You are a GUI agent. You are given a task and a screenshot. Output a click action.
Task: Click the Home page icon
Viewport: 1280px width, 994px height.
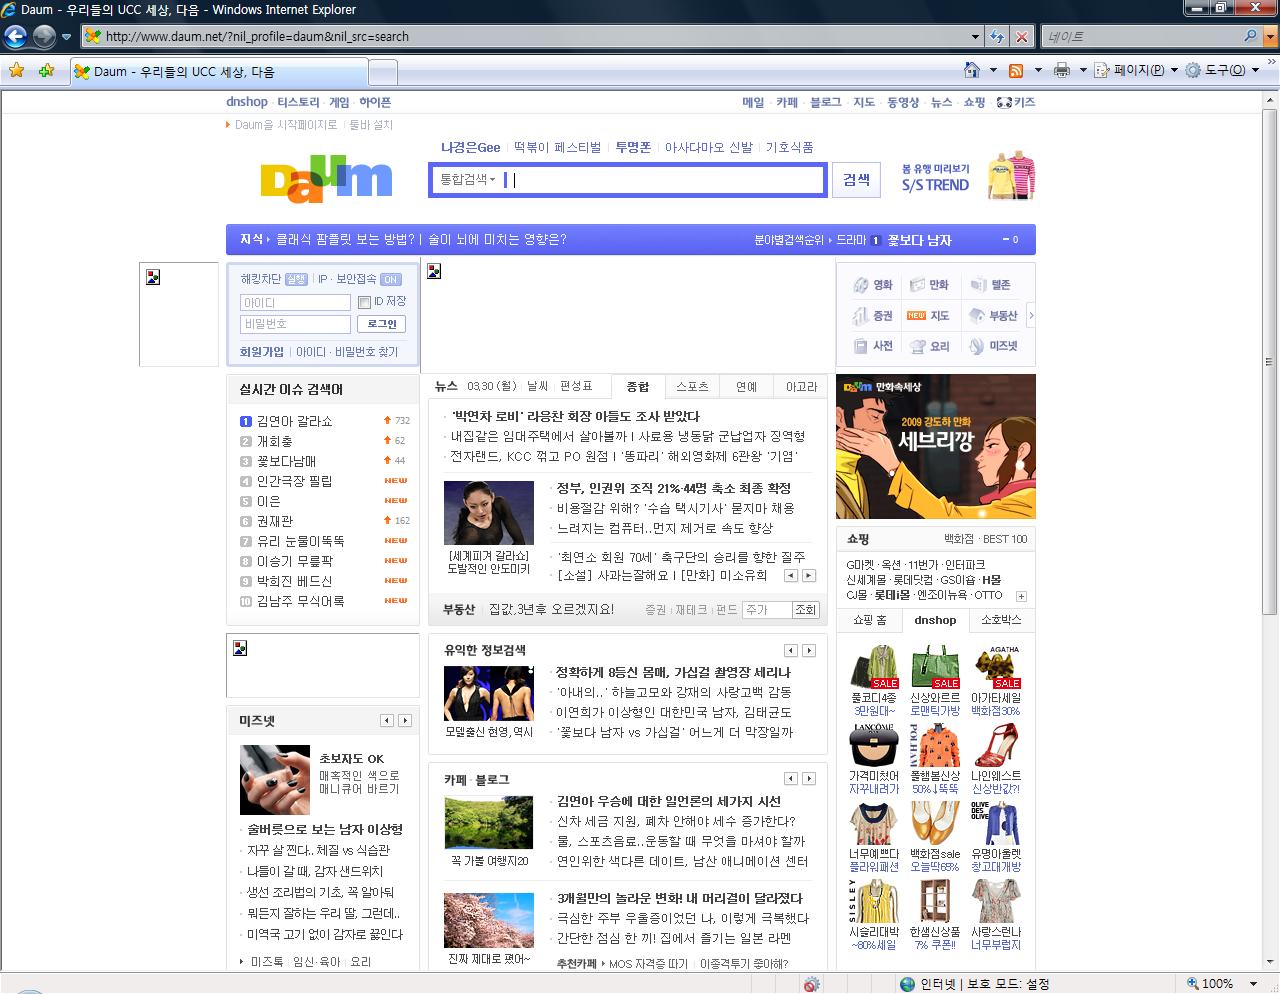(971, 70)
